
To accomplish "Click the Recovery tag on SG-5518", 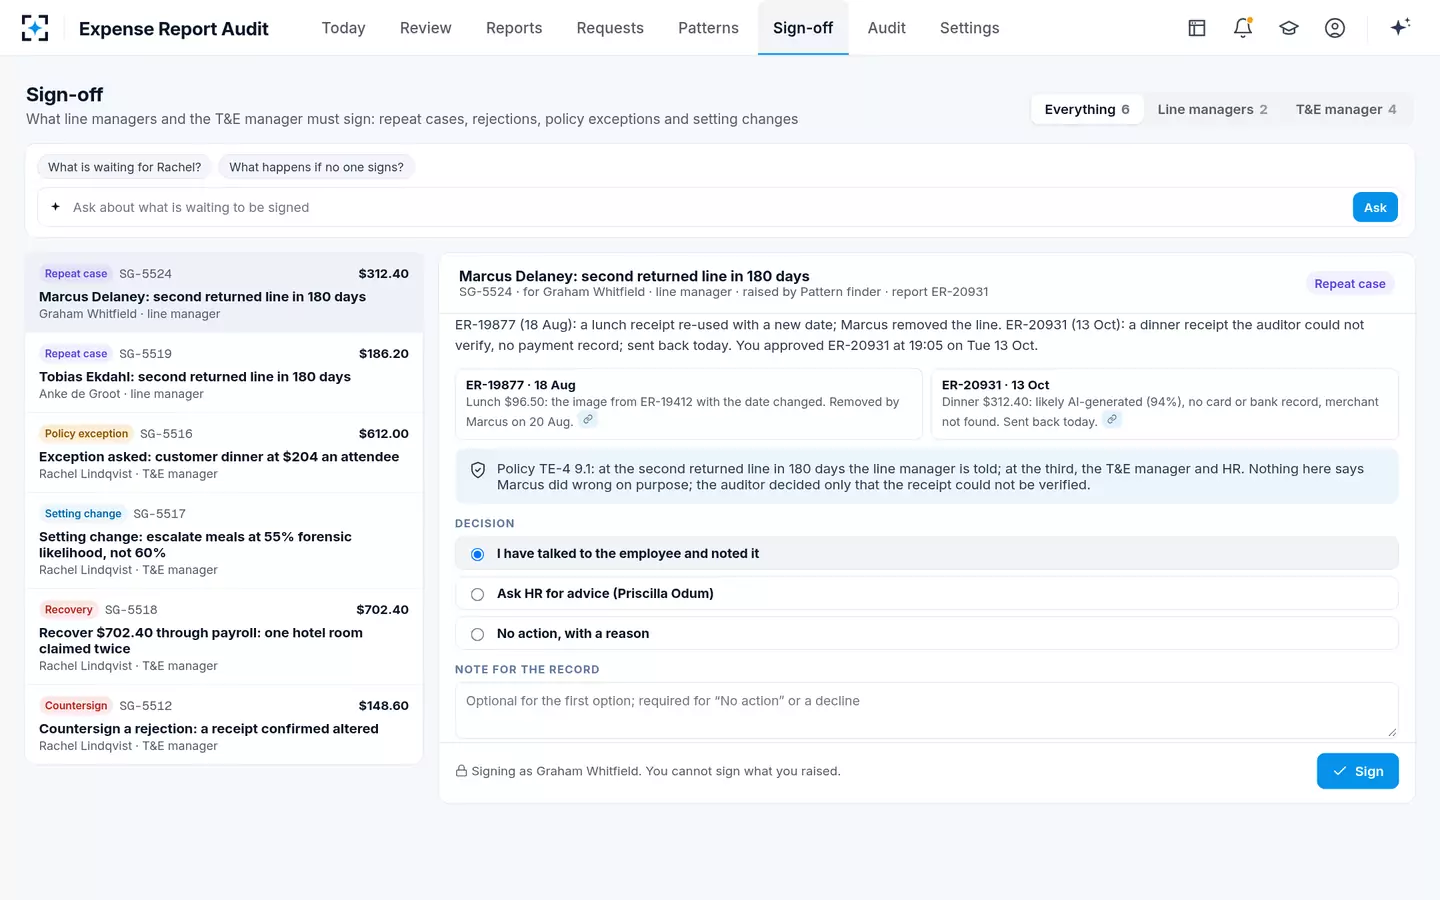I will [68, 610].
